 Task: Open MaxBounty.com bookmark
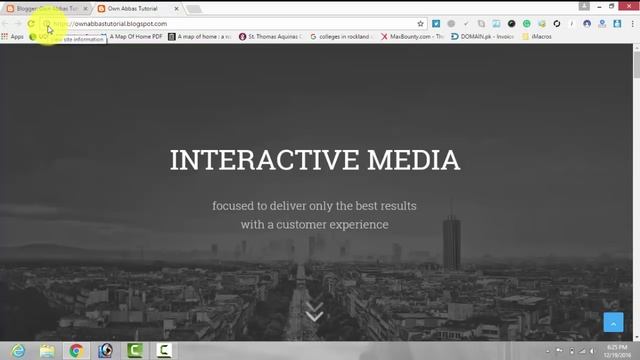pos(413,37)
